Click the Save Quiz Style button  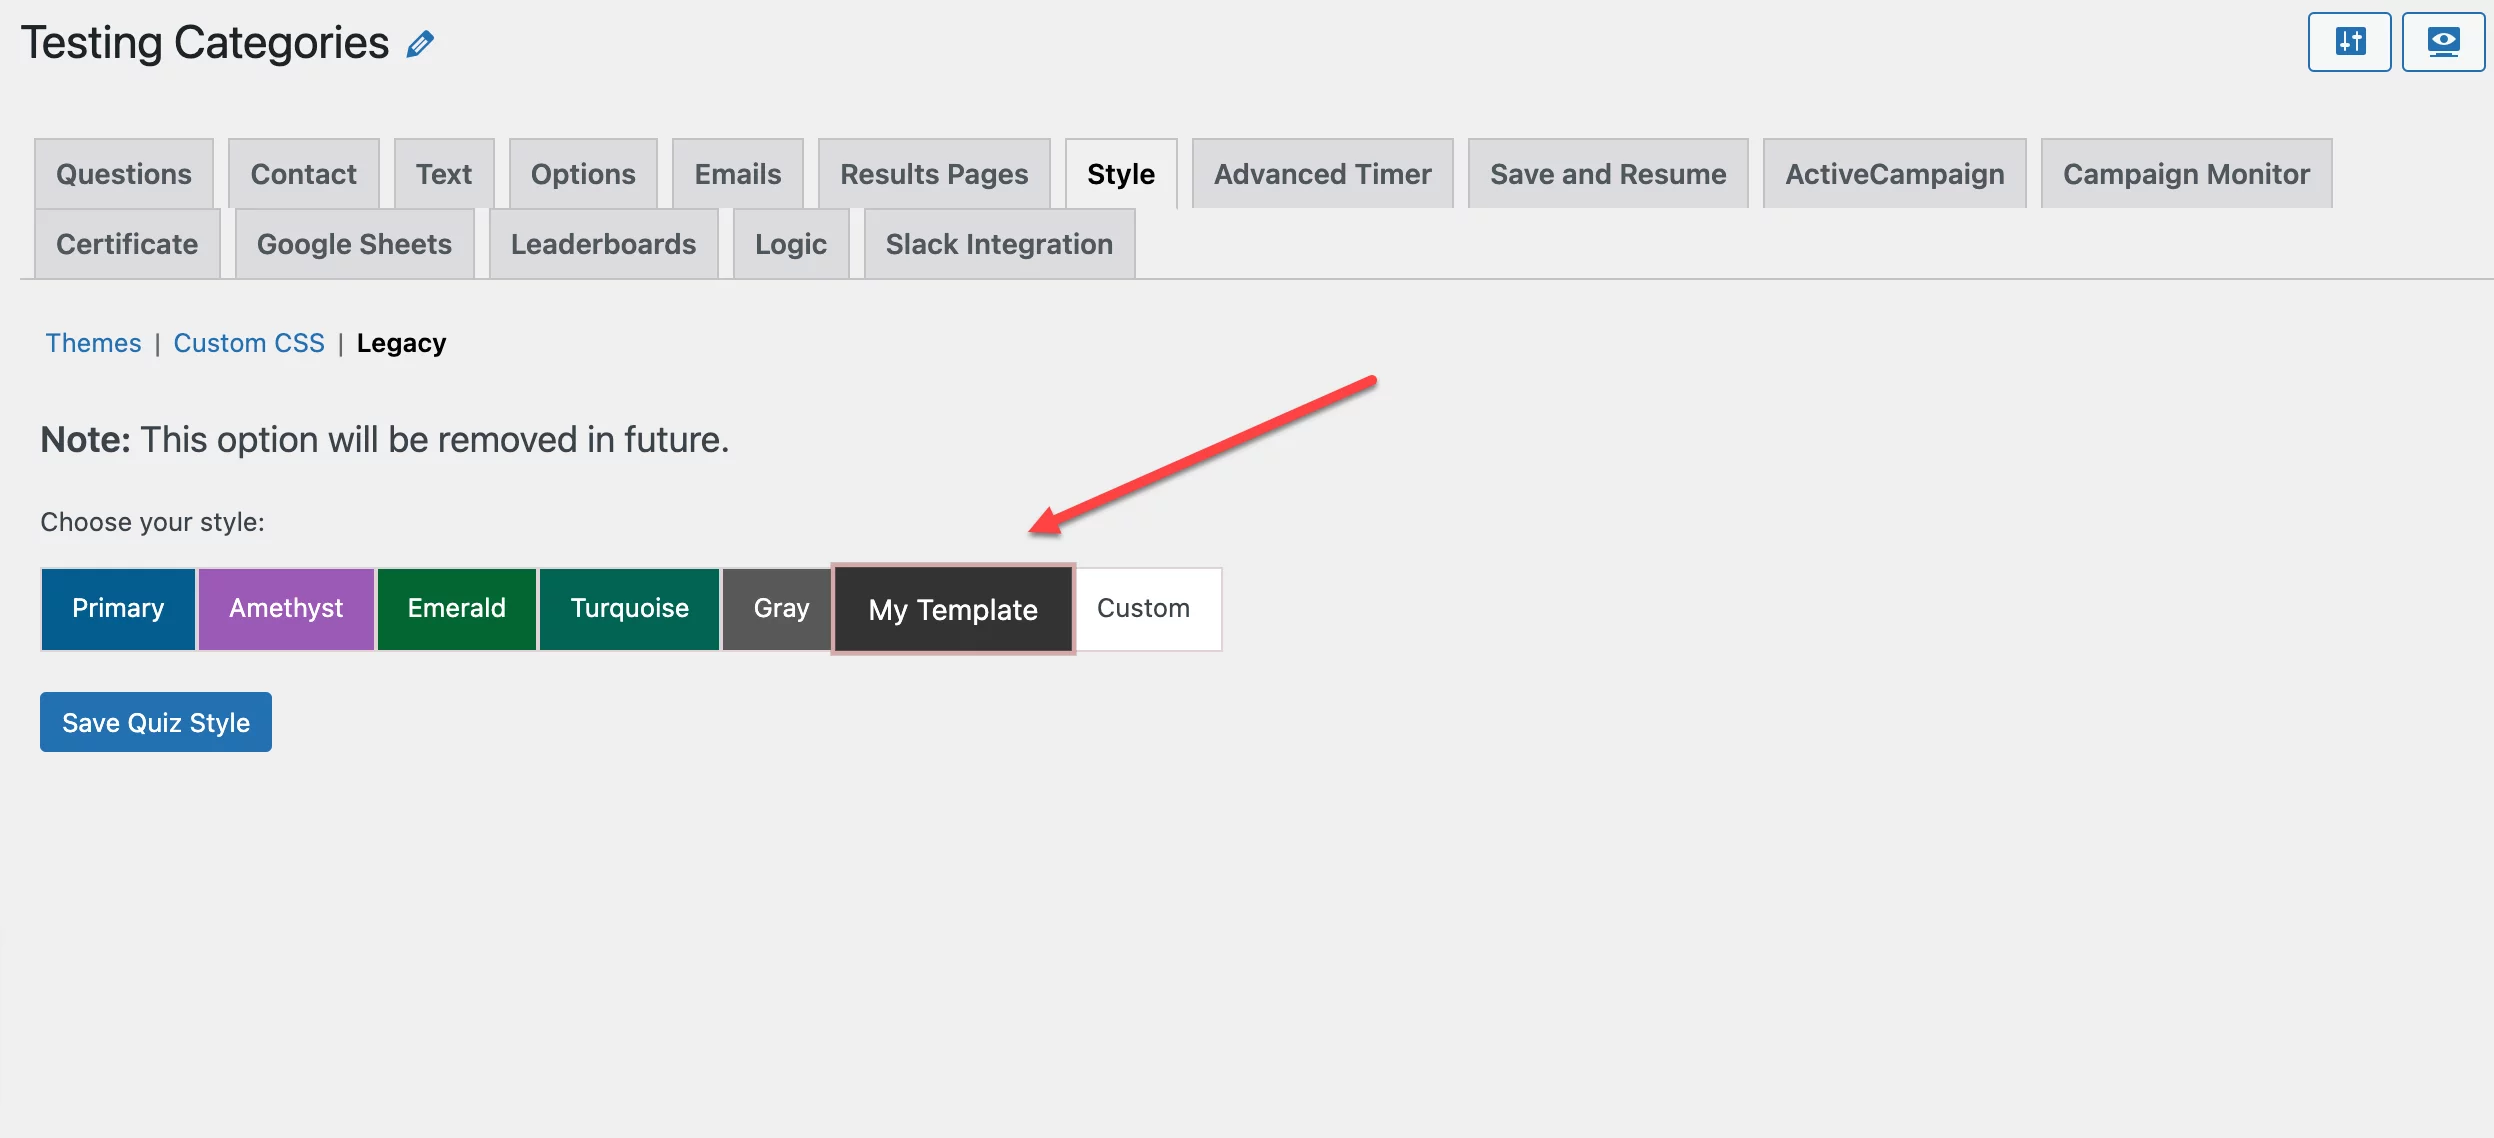pos(156,722)
